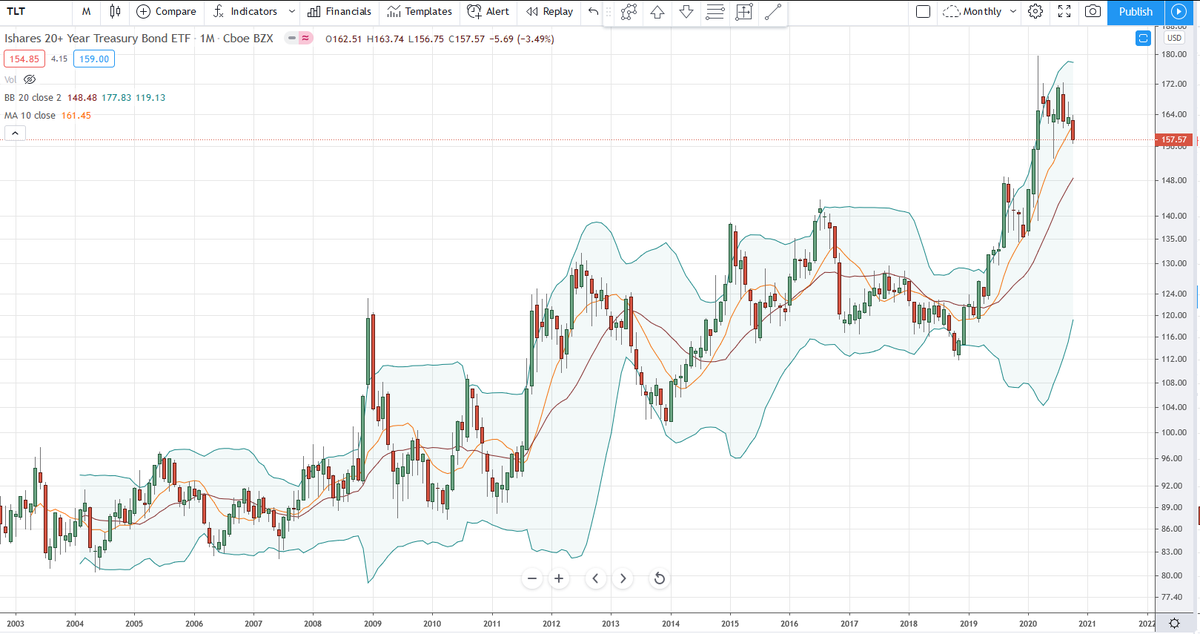
Task: Select the measure grid tool in favorites
Action: pyautogui.click(x=744, y=13)
